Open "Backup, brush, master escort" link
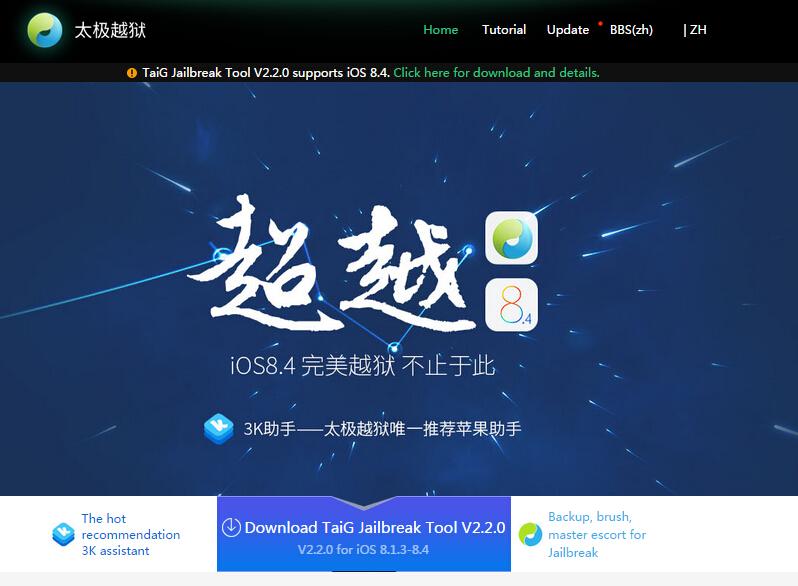The height and width of the screenshot is (586, 798). pyautogui.click(x=597, y=535)
